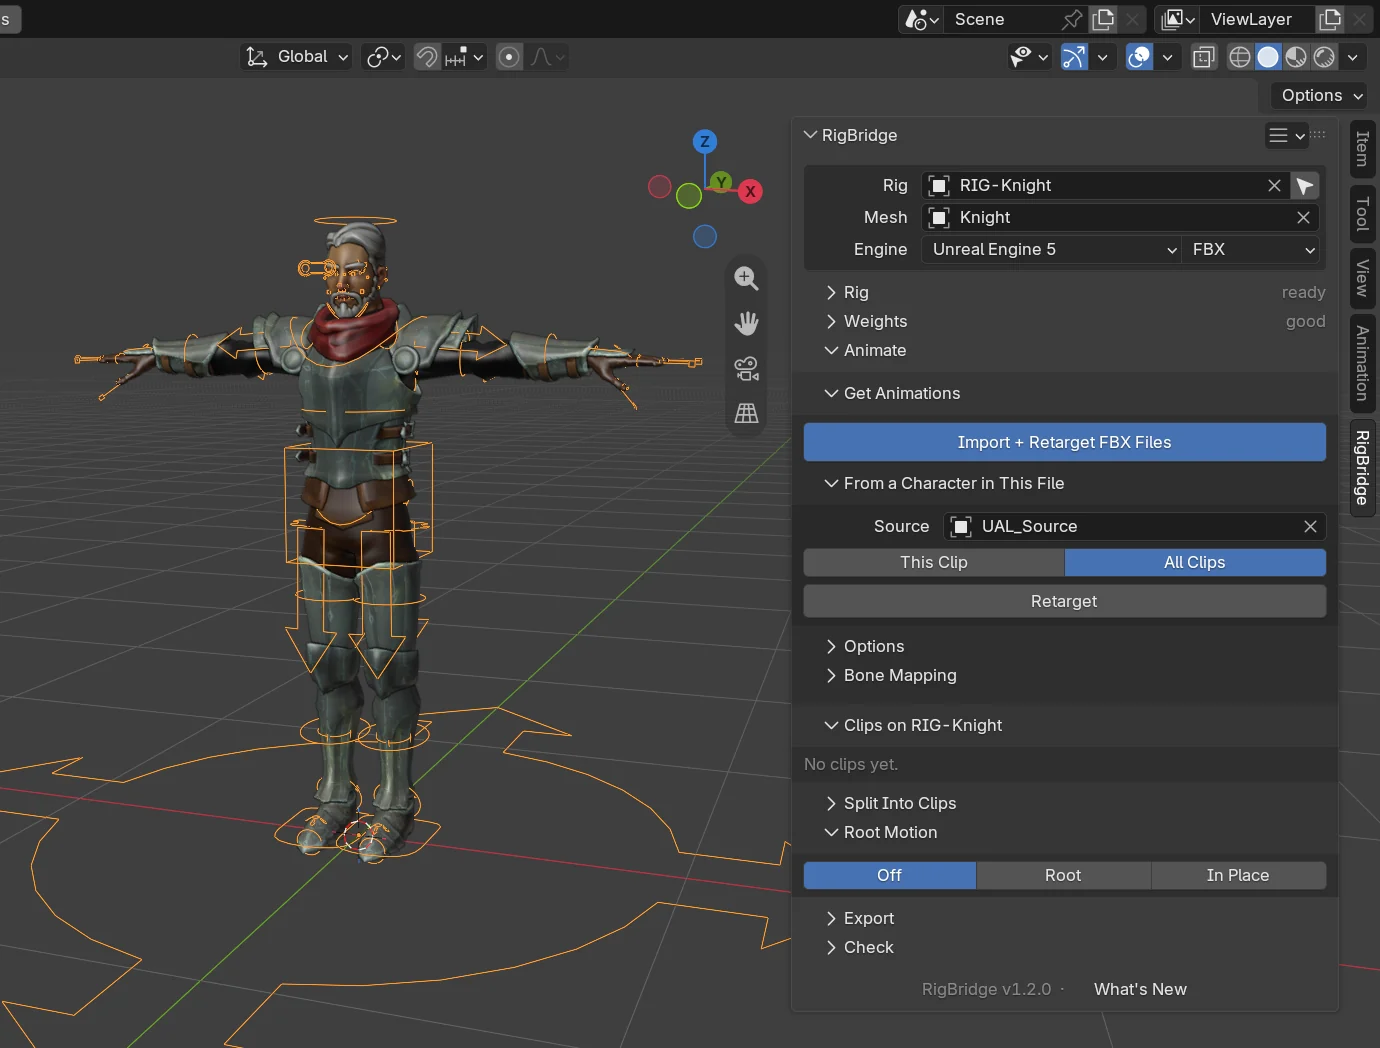This screenshot has height=1048, width=1380.
Task: Toggle the proportional editing icon
Action: coord(509,57)
